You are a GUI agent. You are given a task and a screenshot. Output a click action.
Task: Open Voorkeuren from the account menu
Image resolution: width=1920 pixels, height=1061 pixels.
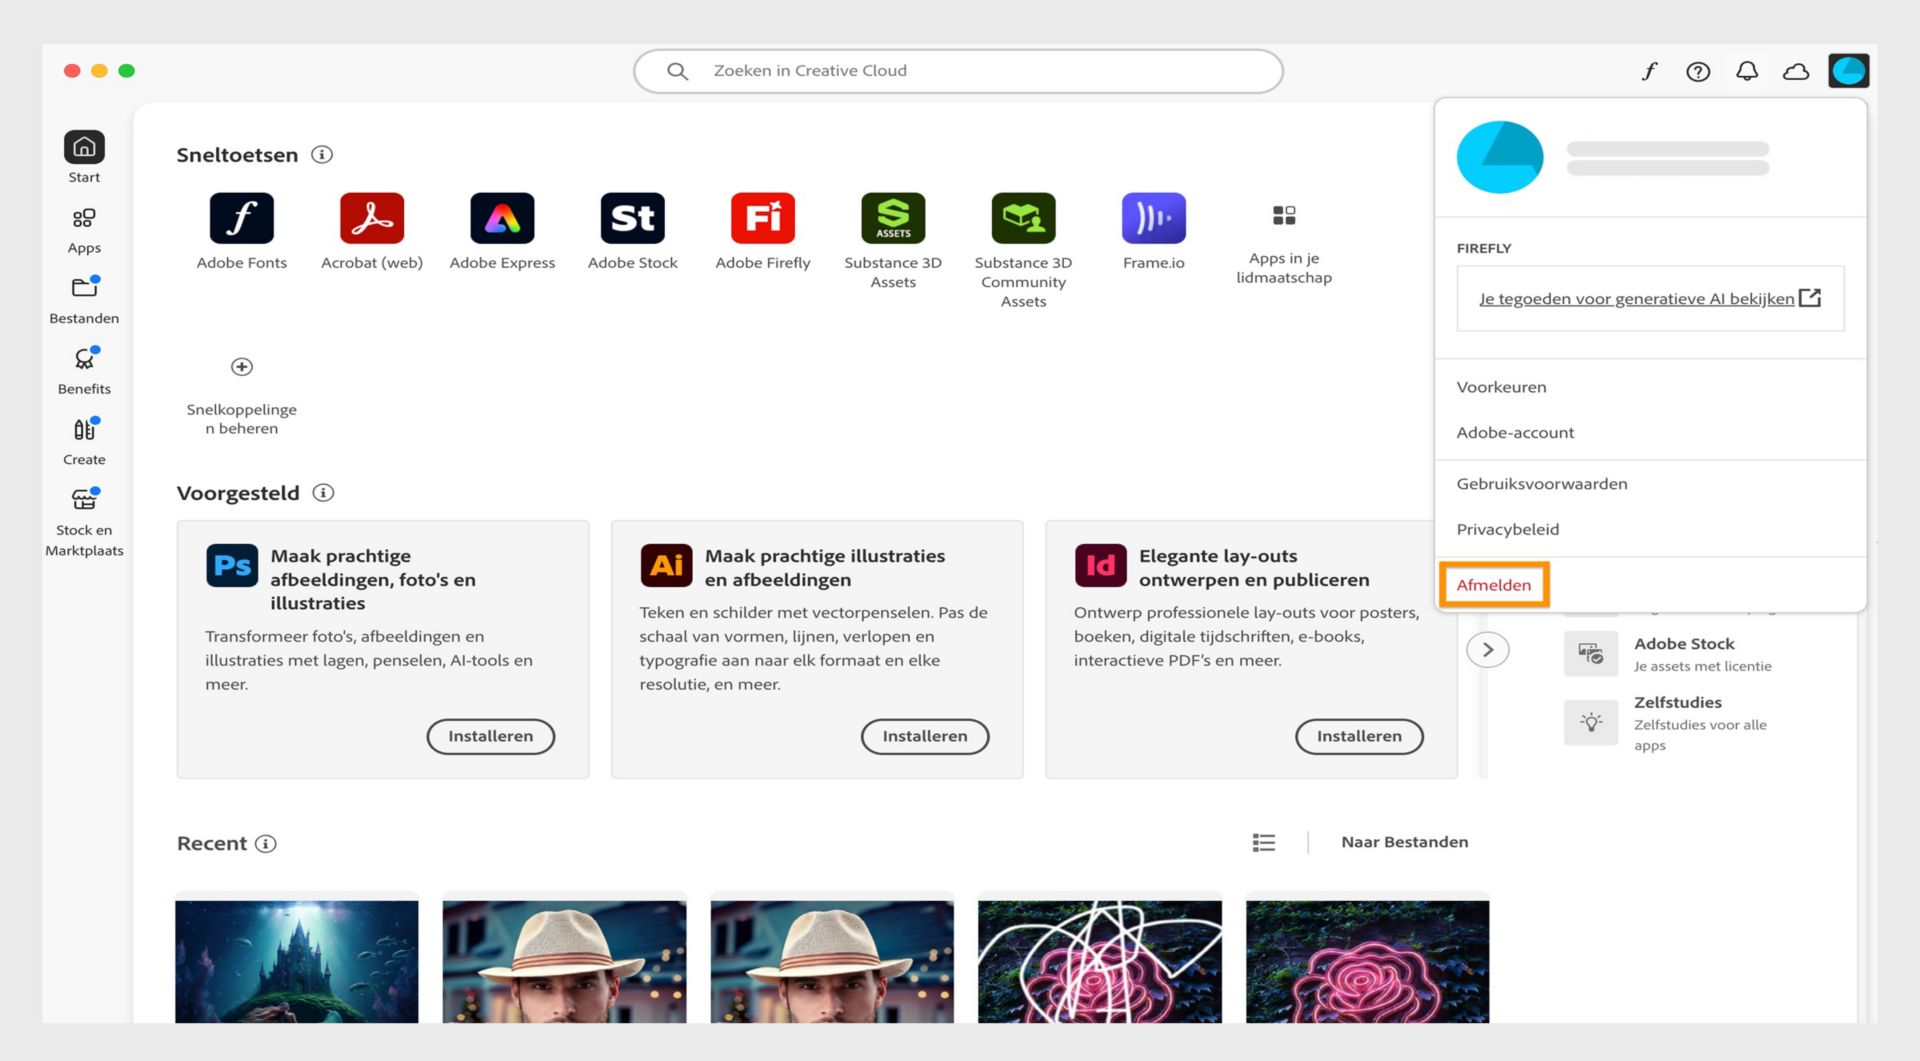(1501, 387)
